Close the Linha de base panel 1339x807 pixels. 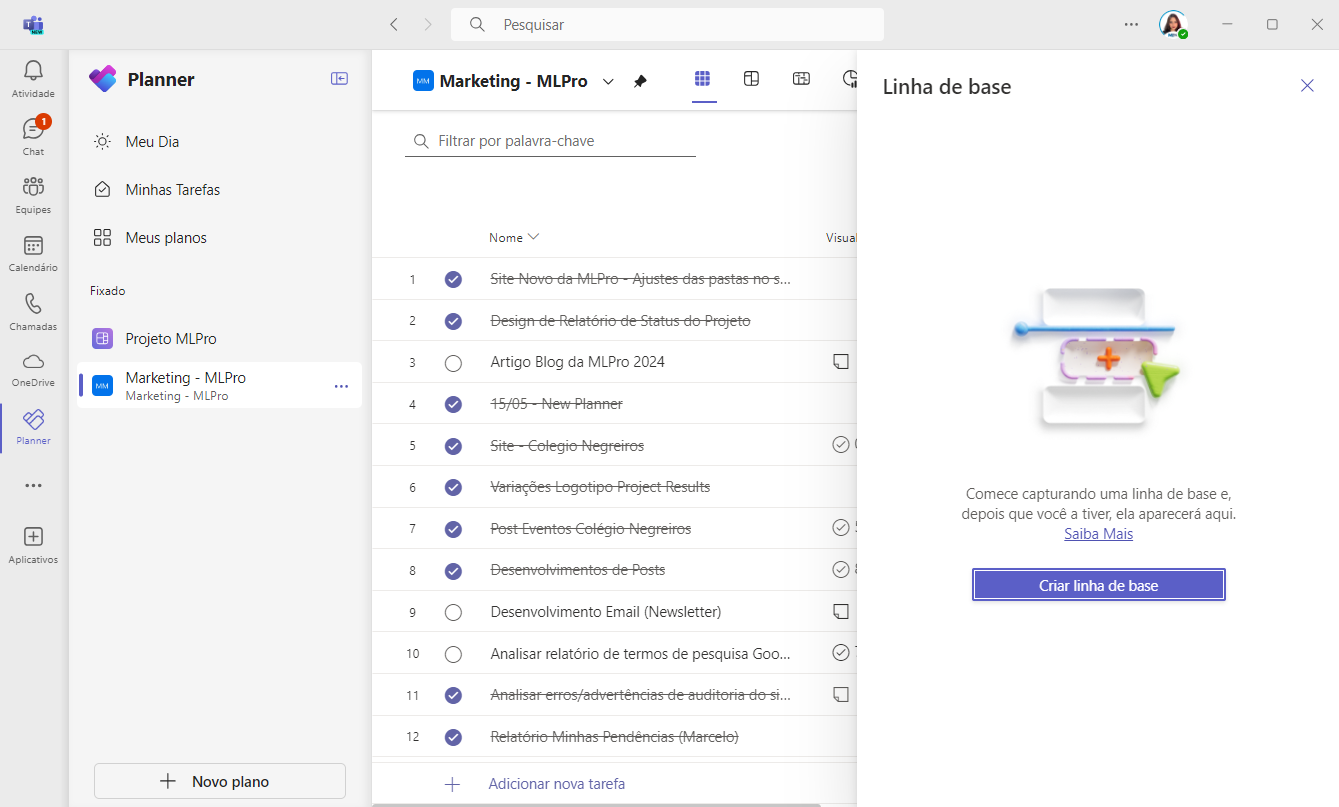click(x=1307, y=86)
